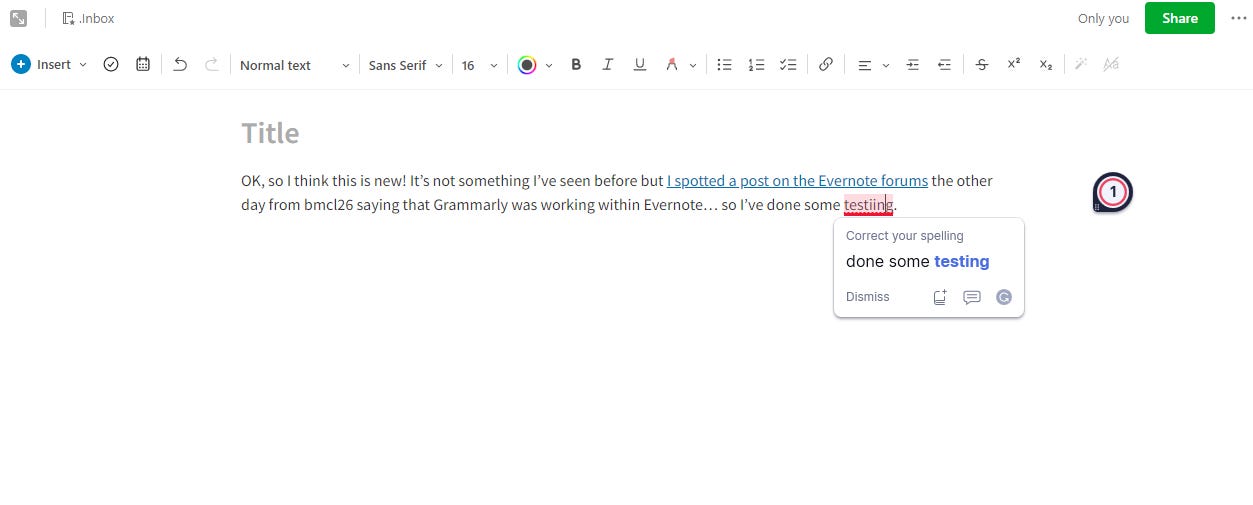Click the increase indent icon

tap(913, 65)
